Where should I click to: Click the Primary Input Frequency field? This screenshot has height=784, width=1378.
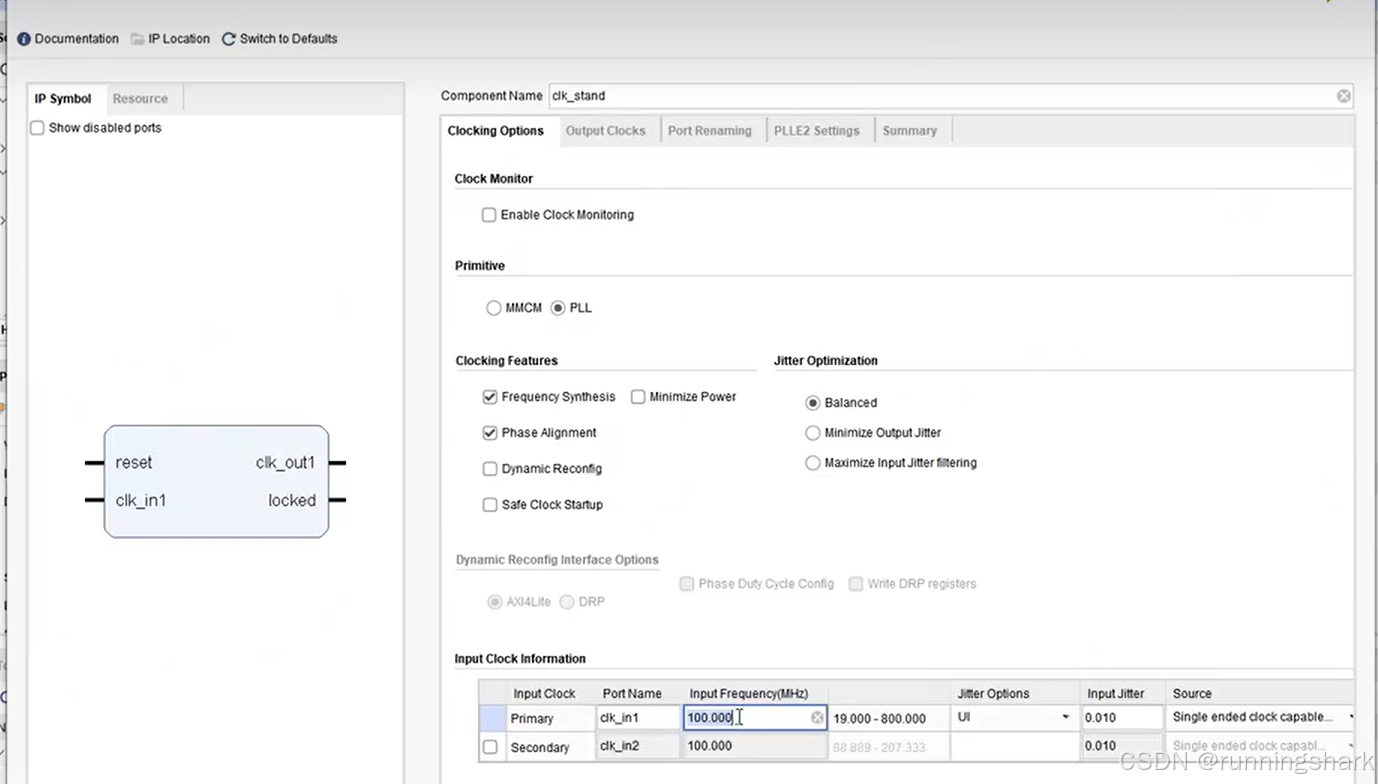click(x=755, y=718)
